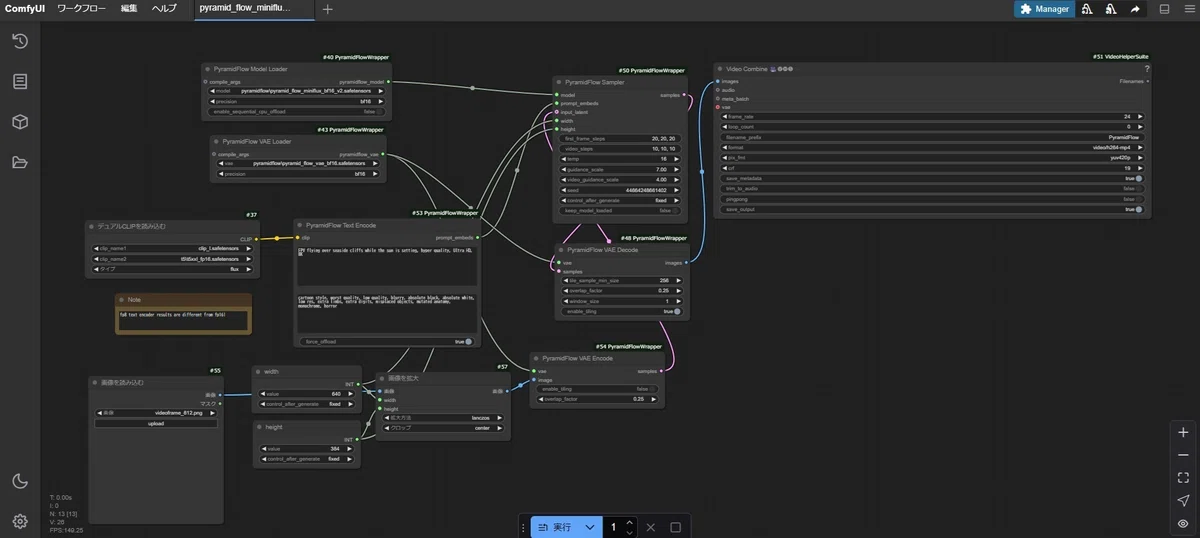Toggle force_offload in Text Encode node
Image resolution: width=1200 pixels, height=538 pixels.
(388, 341)
